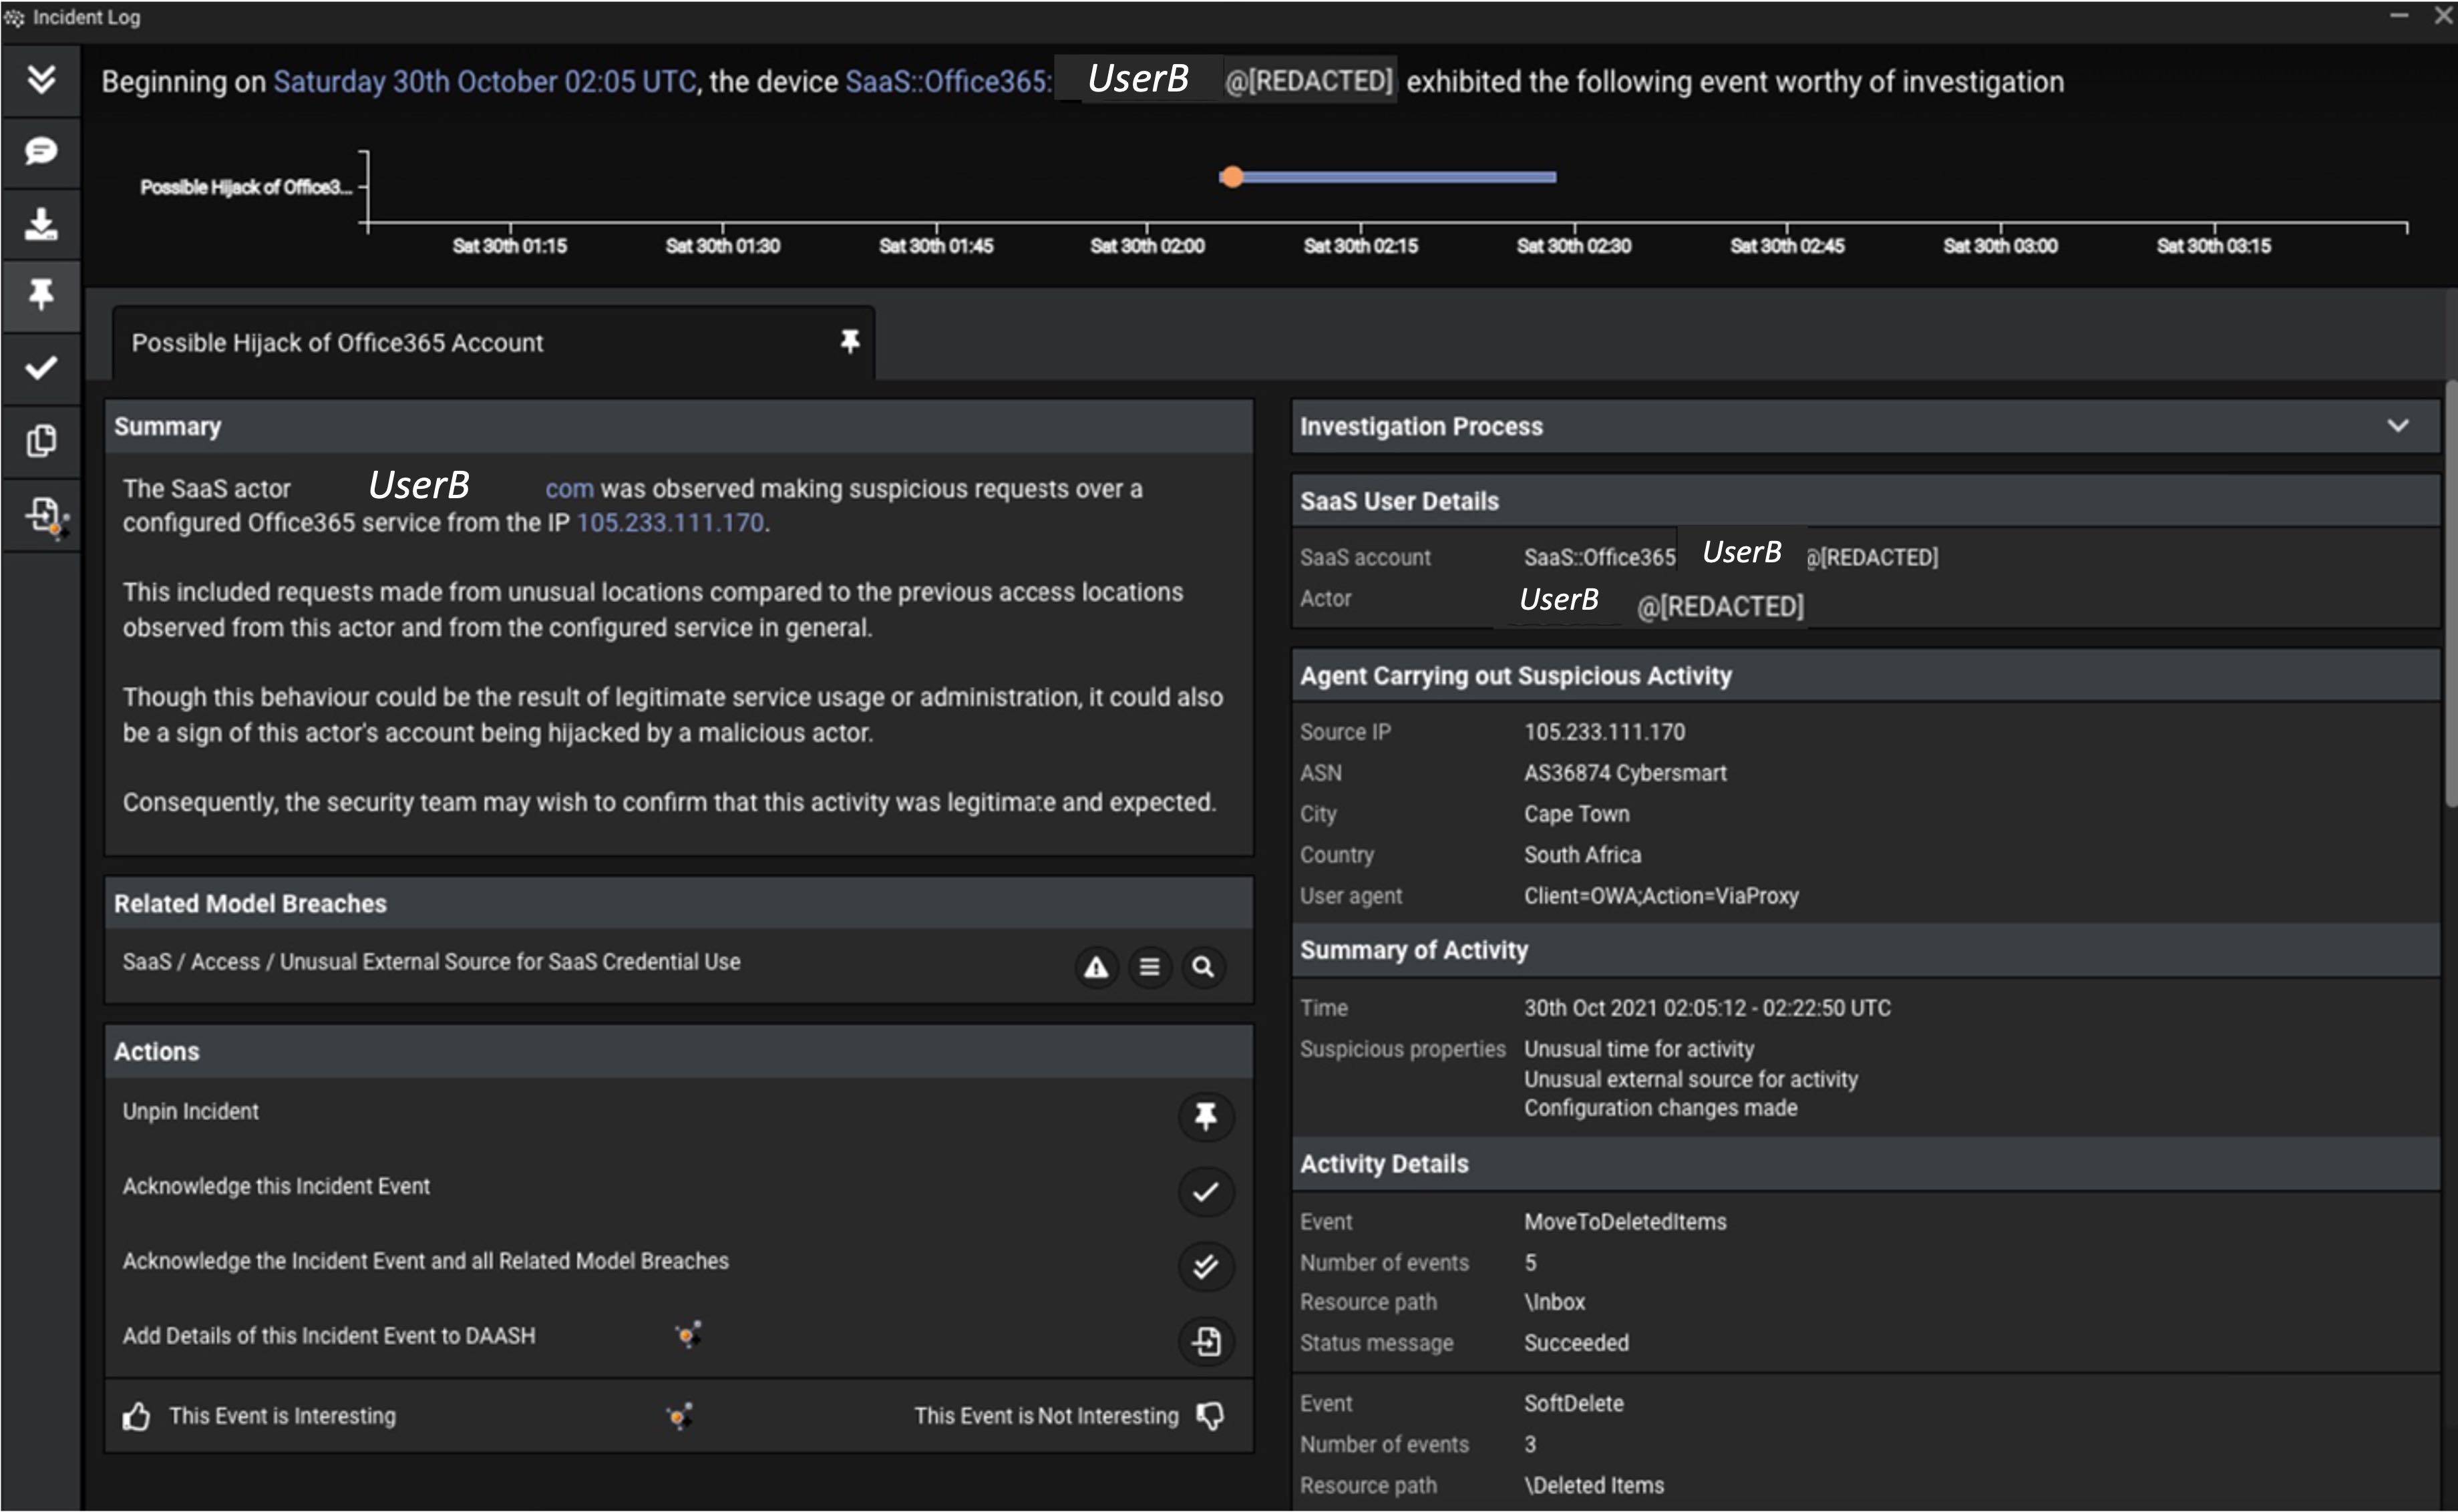Viewport: 2458px width, 1512px height.
Task: Select the Possible Hijack of Office365 Account tab
Action: 337,343
